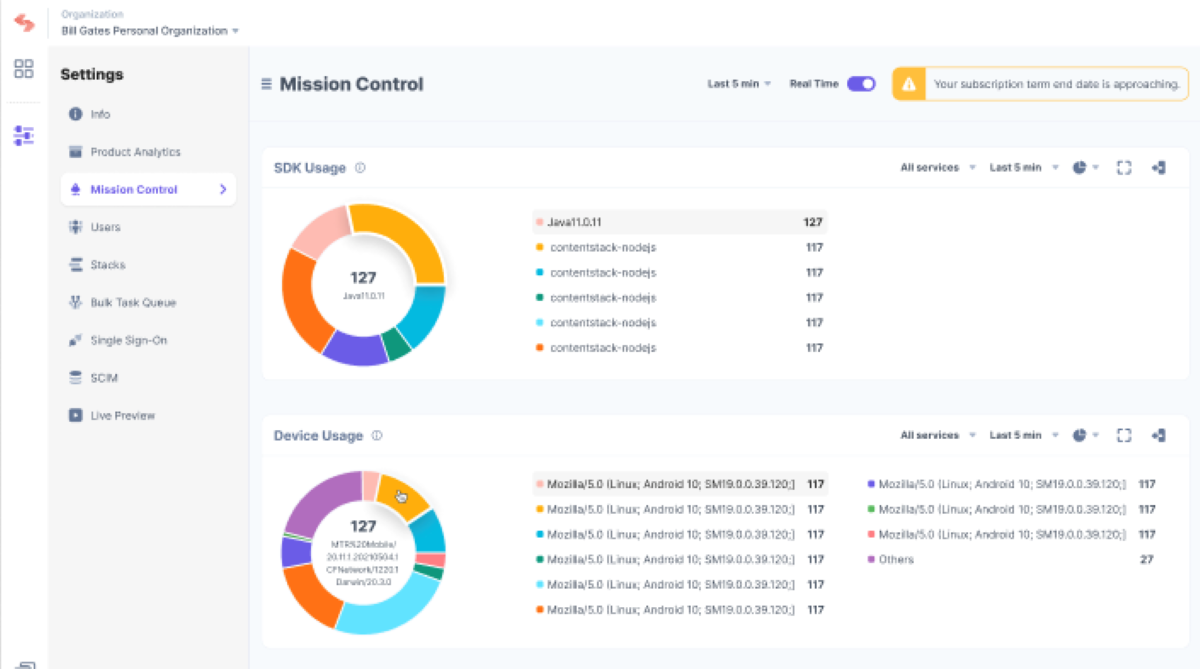Open the Last 5 min dropdown in page header
The height and width of the screenshot is (669, 1200).
tap(739, 84)
